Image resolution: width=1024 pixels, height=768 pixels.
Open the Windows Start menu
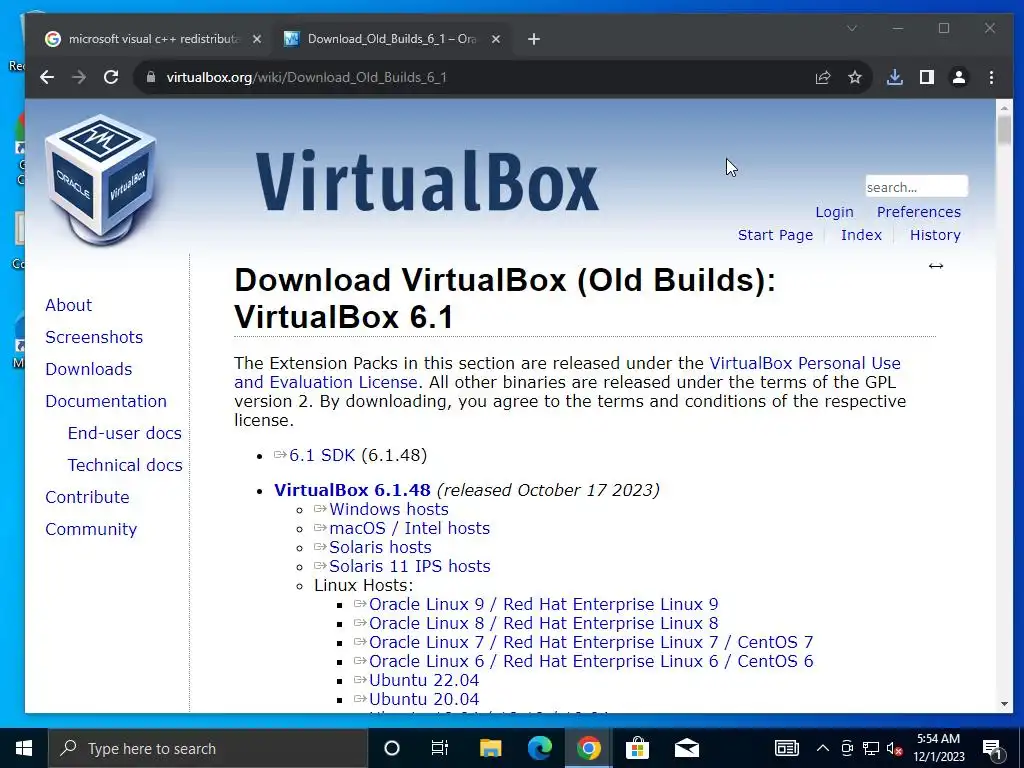(24, 748)
